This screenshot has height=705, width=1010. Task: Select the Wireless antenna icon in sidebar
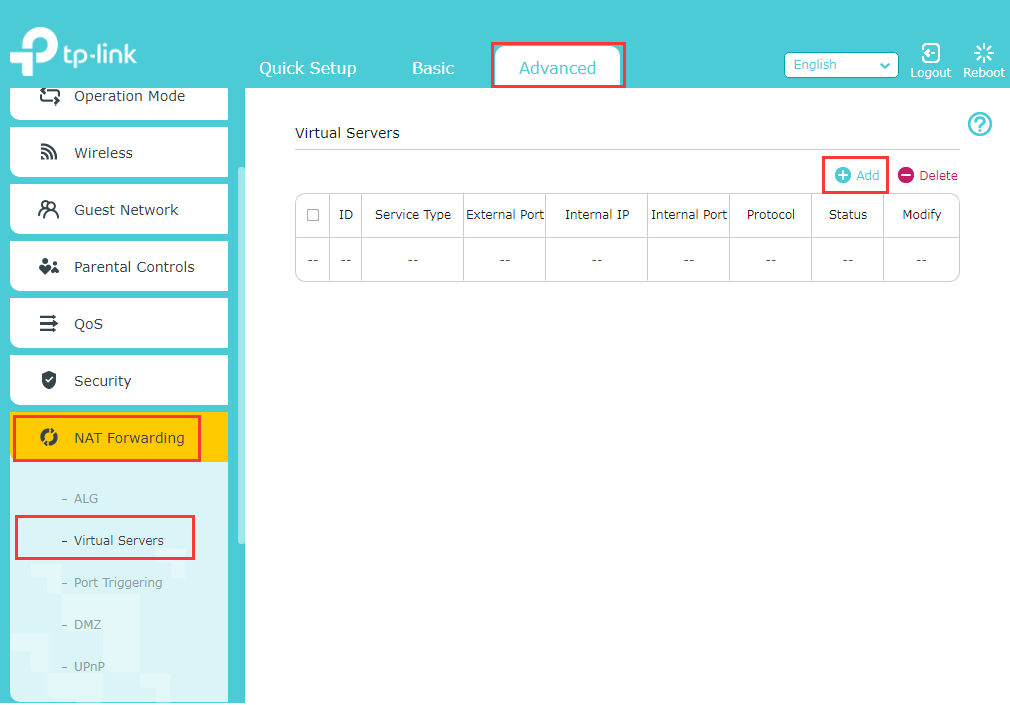point(48,152)
